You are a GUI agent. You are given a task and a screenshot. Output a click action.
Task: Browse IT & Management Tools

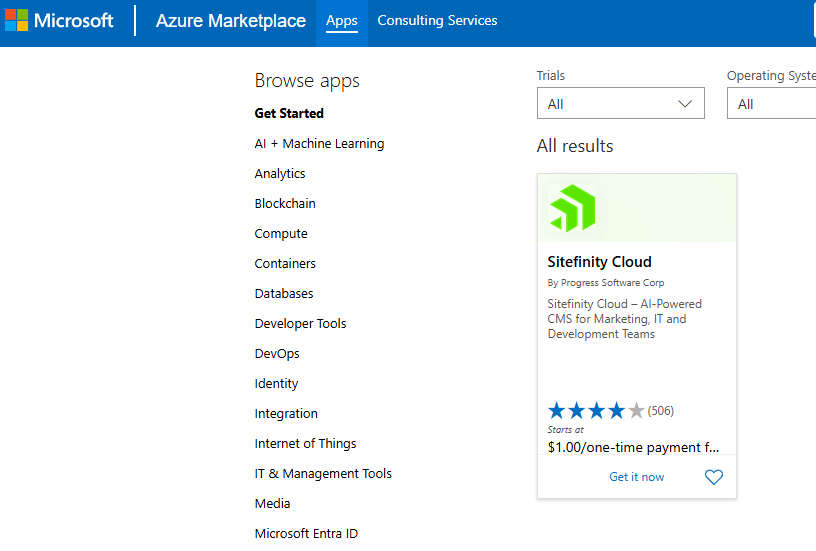click(x=323, y=473)
